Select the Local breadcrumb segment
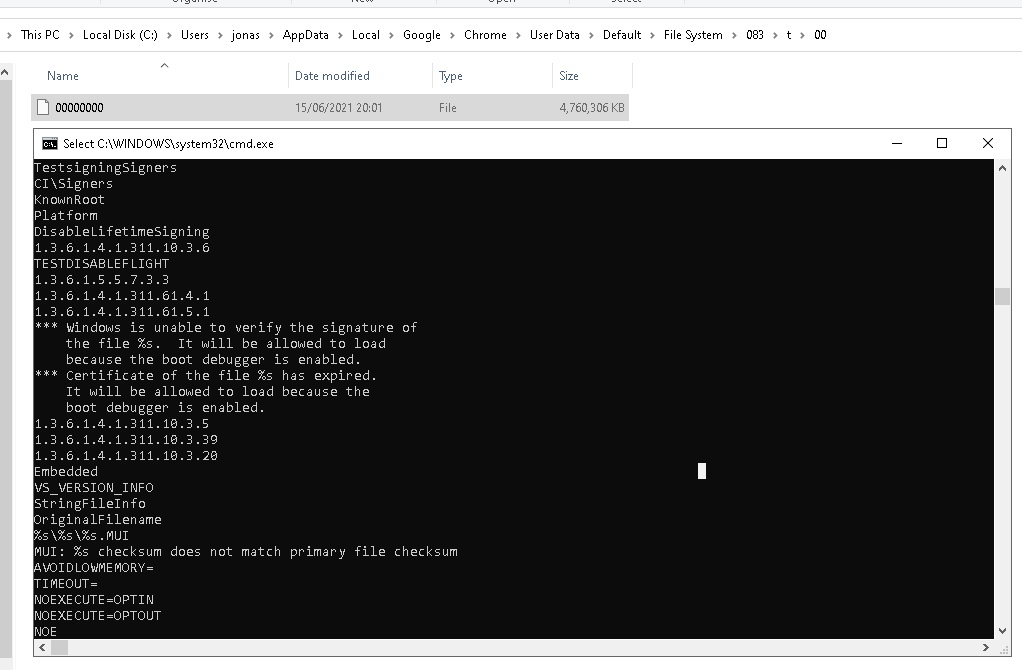1022x670 pixels. 366,35
